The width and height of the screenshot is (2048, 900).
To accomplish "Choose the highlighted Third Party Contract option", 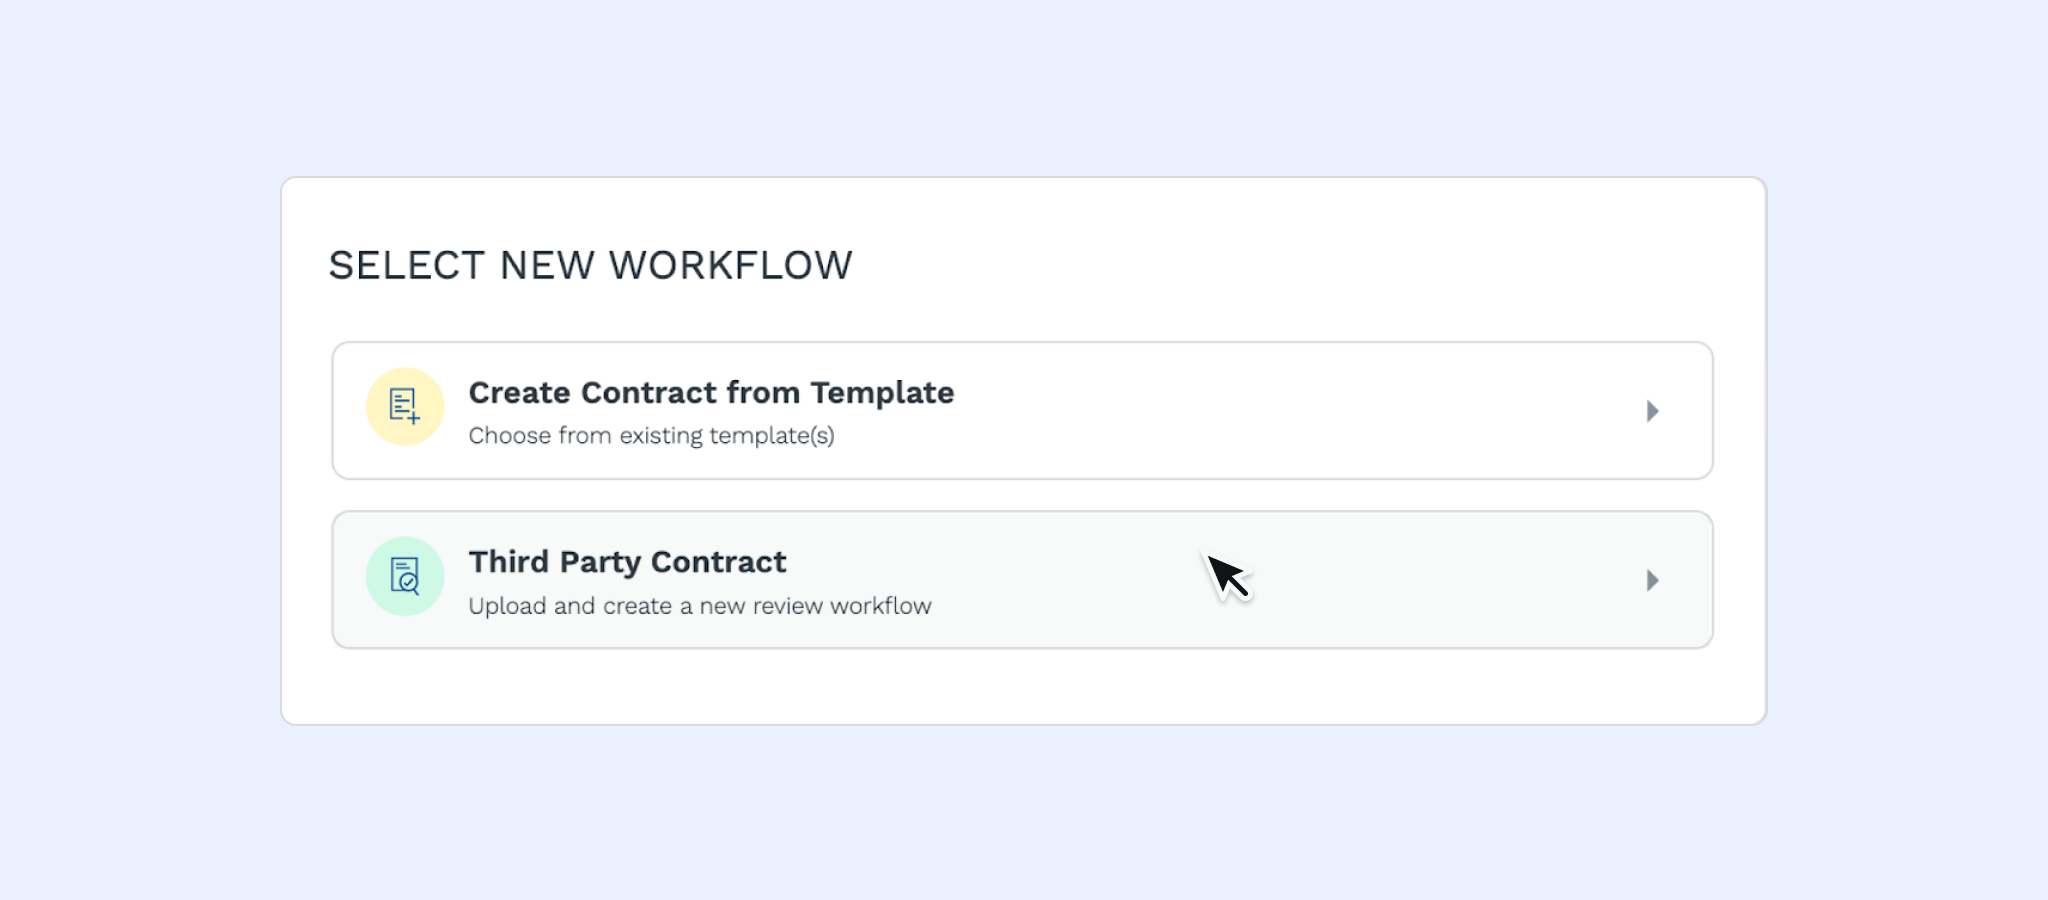I will coord(1022,580).
